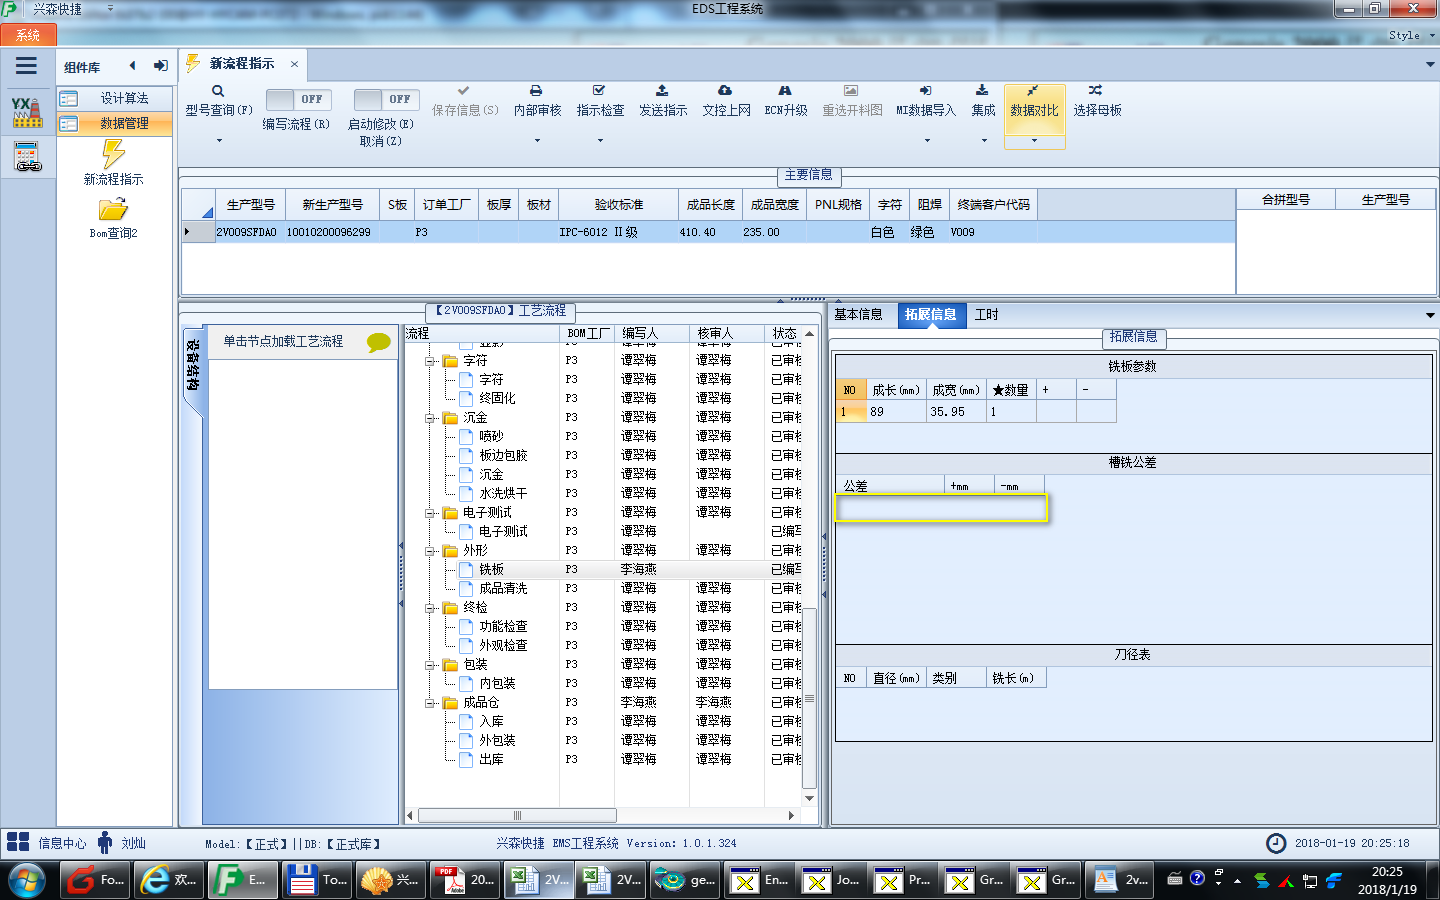Screen dimensions: 1440x900
Task: Collapse the 外形 folder node
Action: (x=430, y=551)
